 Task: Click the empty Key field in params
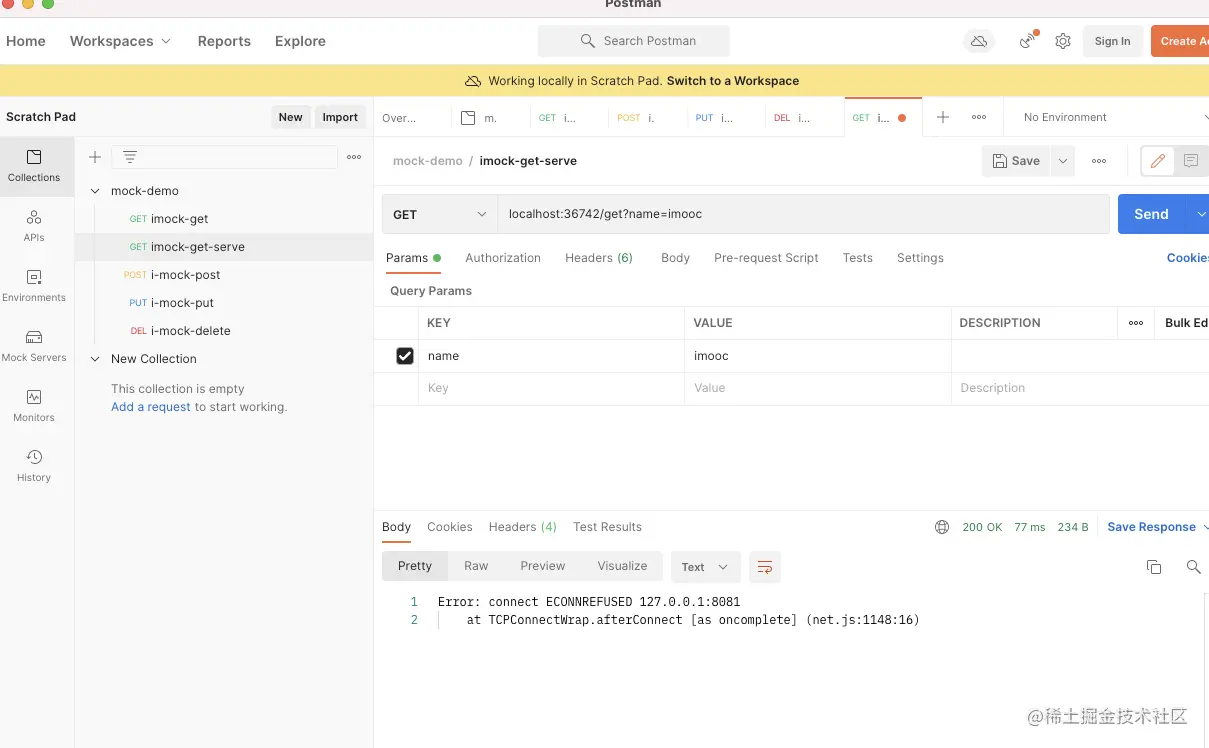551,388
